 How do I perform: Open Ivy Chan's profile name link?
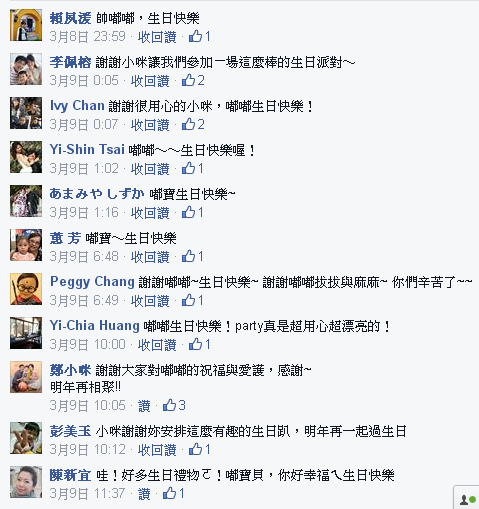coord(77,106)
